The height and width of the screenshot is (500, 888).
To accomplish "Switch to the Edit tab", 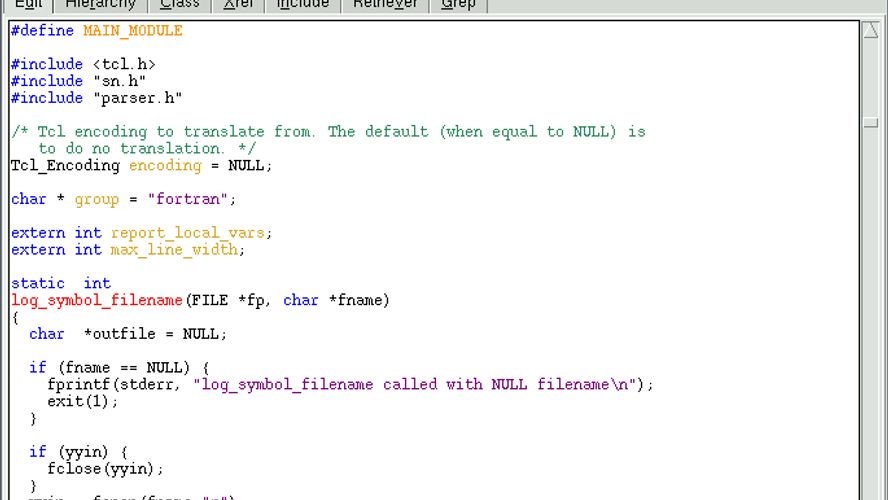I will 28,5.
